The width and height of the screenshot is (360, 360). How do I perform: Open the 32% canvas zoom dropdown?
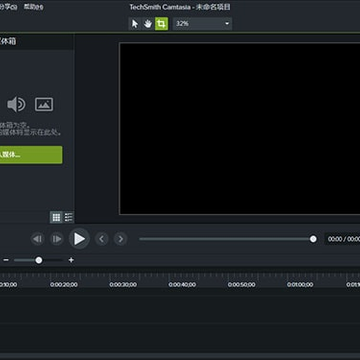coord(202,24)
